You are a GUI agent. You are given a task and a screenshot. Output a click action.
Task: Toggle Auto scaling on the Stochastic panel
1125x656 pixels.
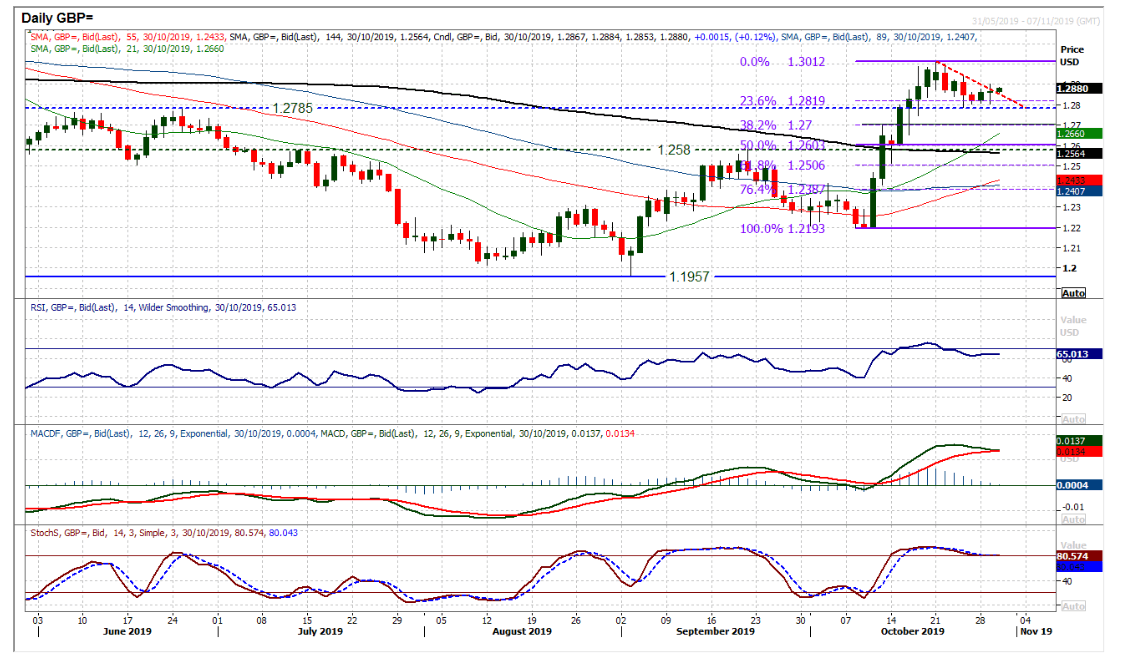pos(1073,607)
